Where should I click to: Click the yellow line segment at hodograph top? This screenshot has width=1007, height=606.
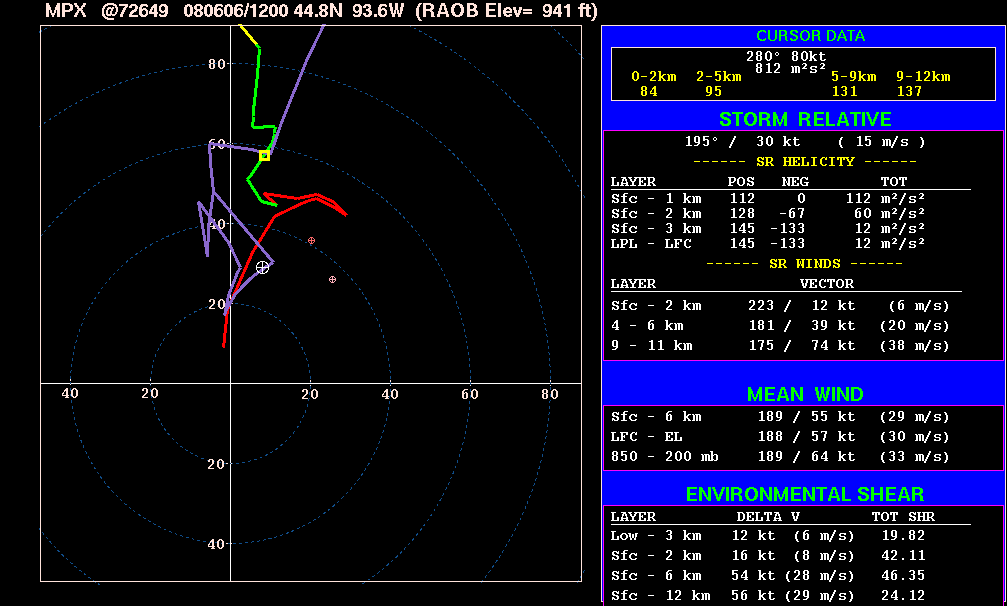[x=251, y=36]
